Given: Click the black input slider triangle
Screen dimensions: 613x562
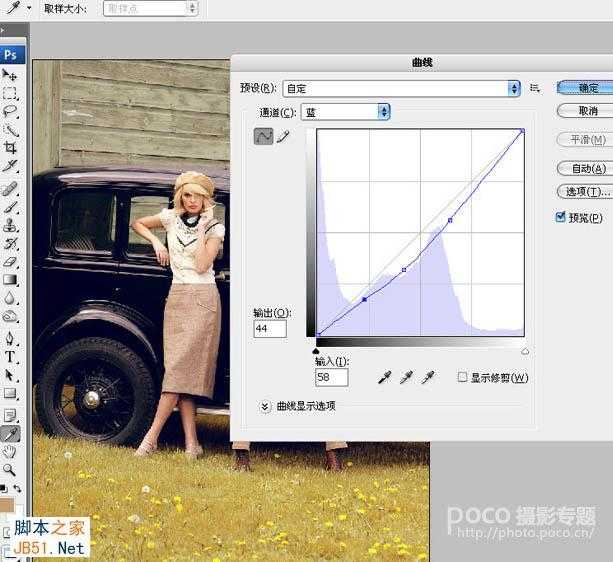Looking at the screenshot, I should [316, 351].
